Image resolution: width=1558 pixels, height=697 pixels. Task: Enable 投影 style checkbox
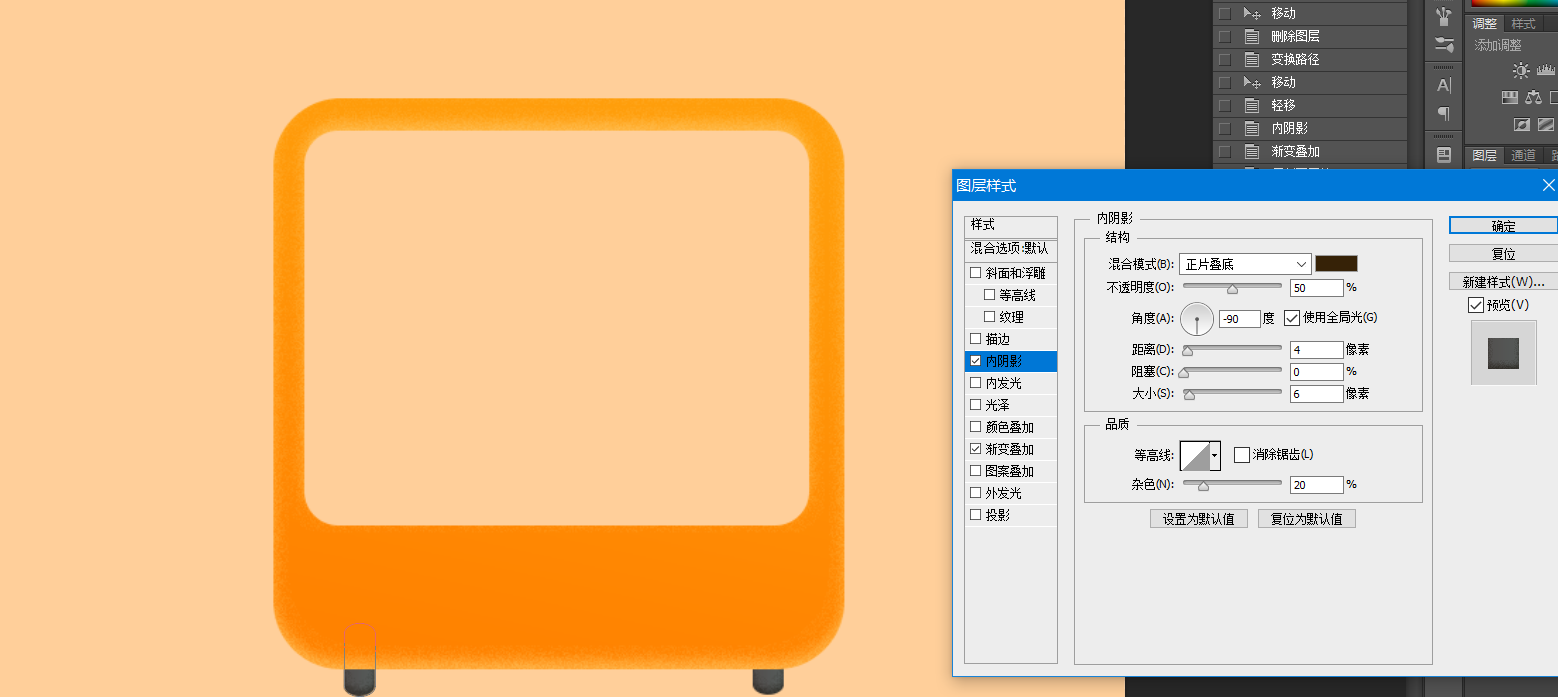point(976,515)
